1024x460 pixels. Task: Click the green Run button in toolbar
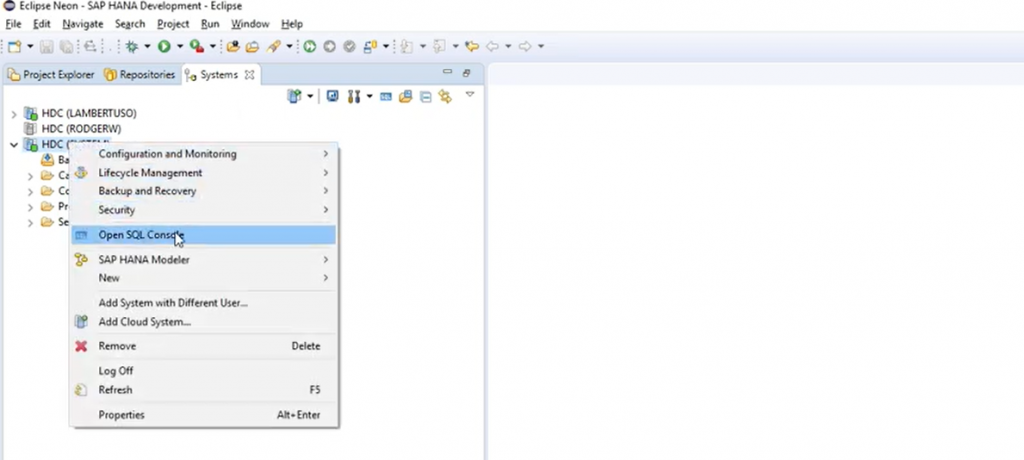pyautogui.click(x=163, y=46)
